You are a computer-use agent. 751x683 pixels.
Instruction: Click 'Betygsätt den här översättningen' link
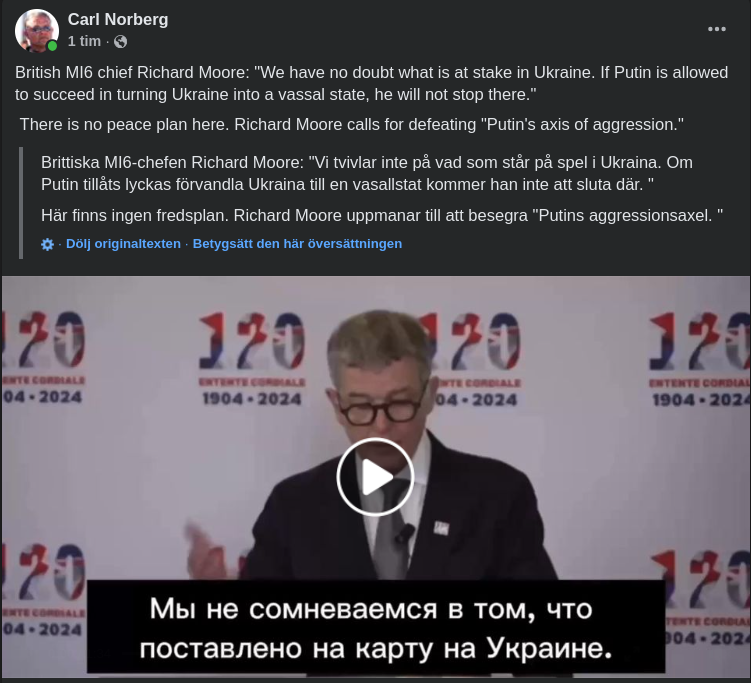297,244
